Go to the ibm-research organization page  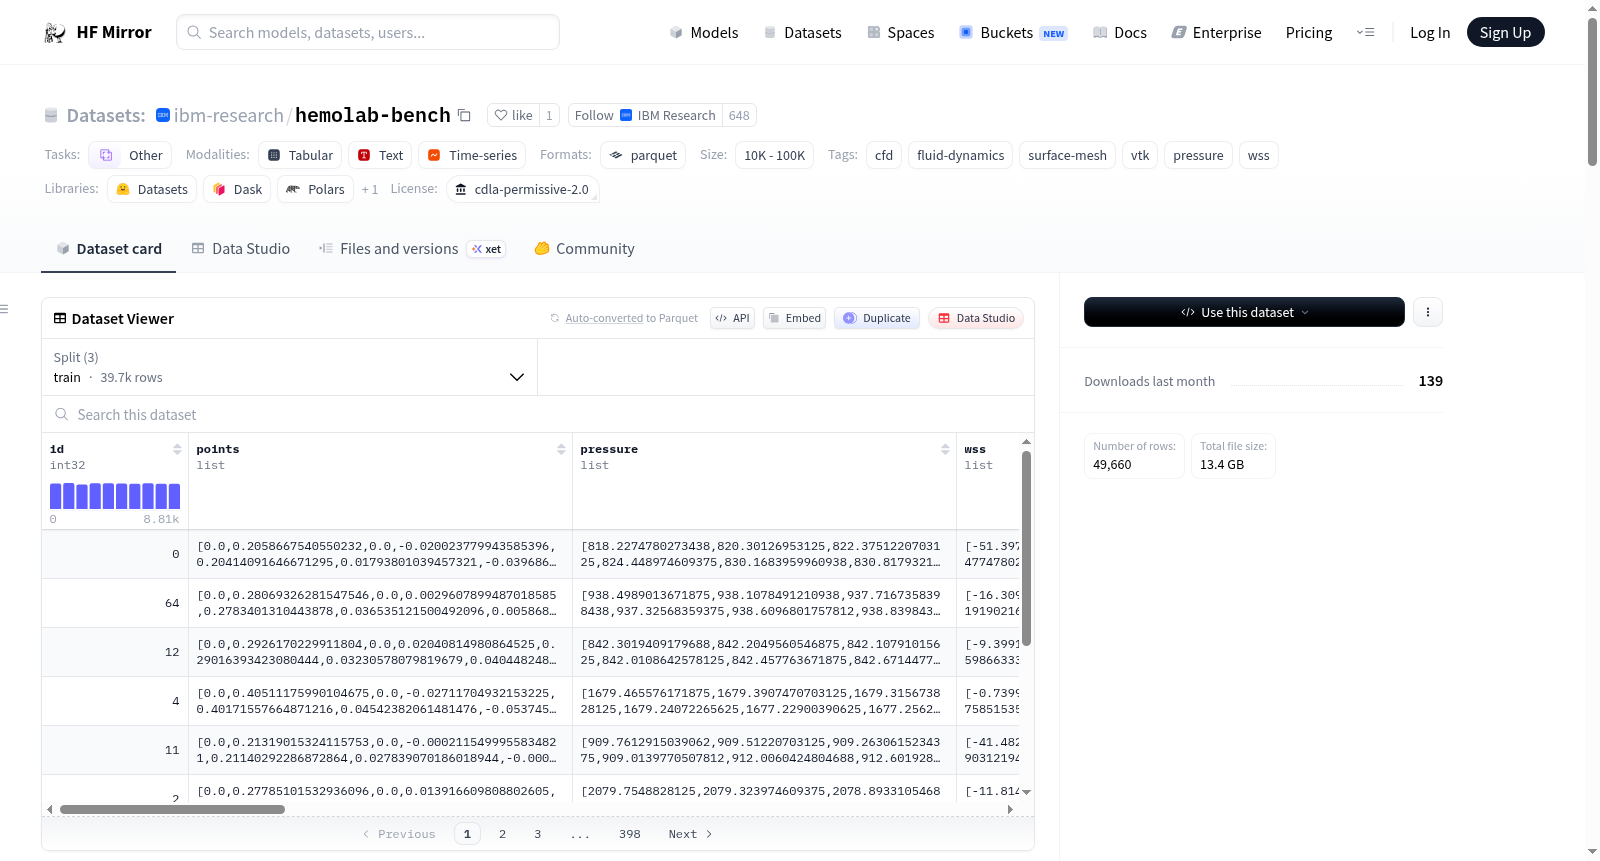pos(229,116)
